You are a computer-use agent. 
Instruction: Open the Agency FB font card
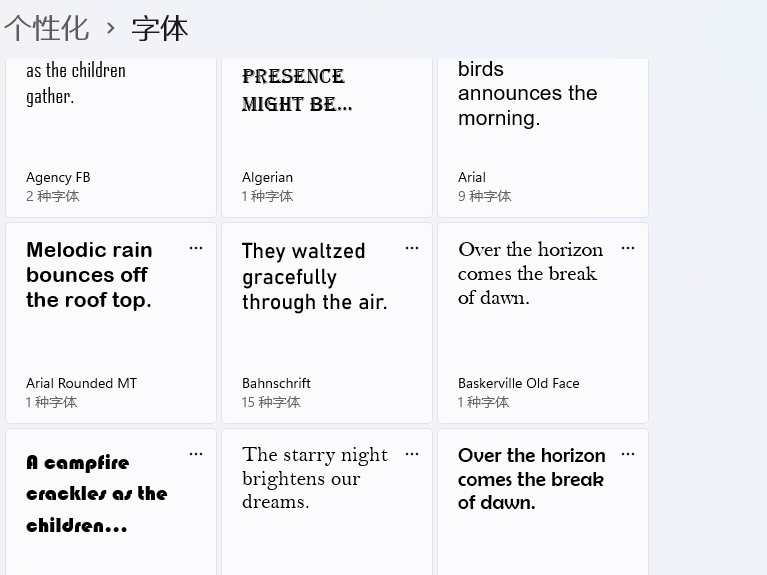tap(111, 138)
